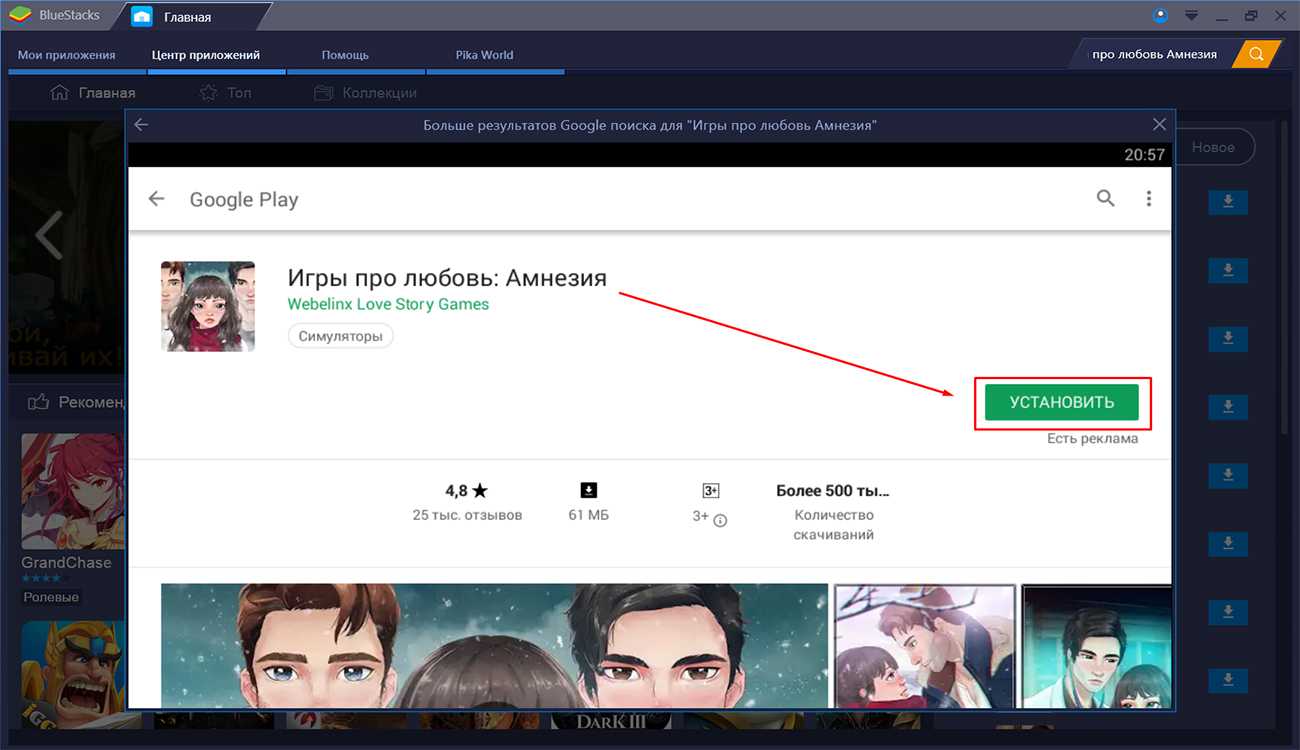
Task: Open the large game screenshot with two men
Action: point(494,643)
